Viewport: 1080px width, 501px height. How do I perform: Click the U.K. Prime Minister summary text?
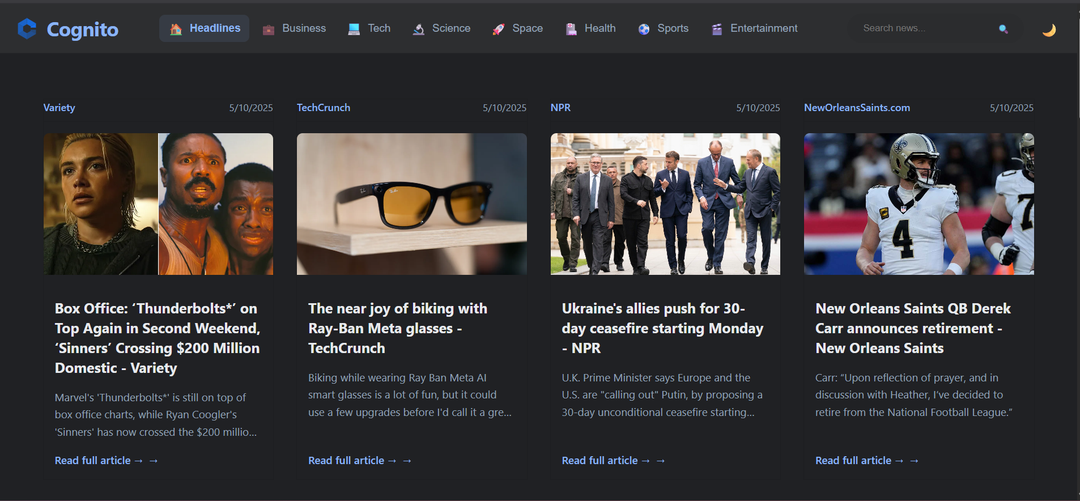pos(663,395)
